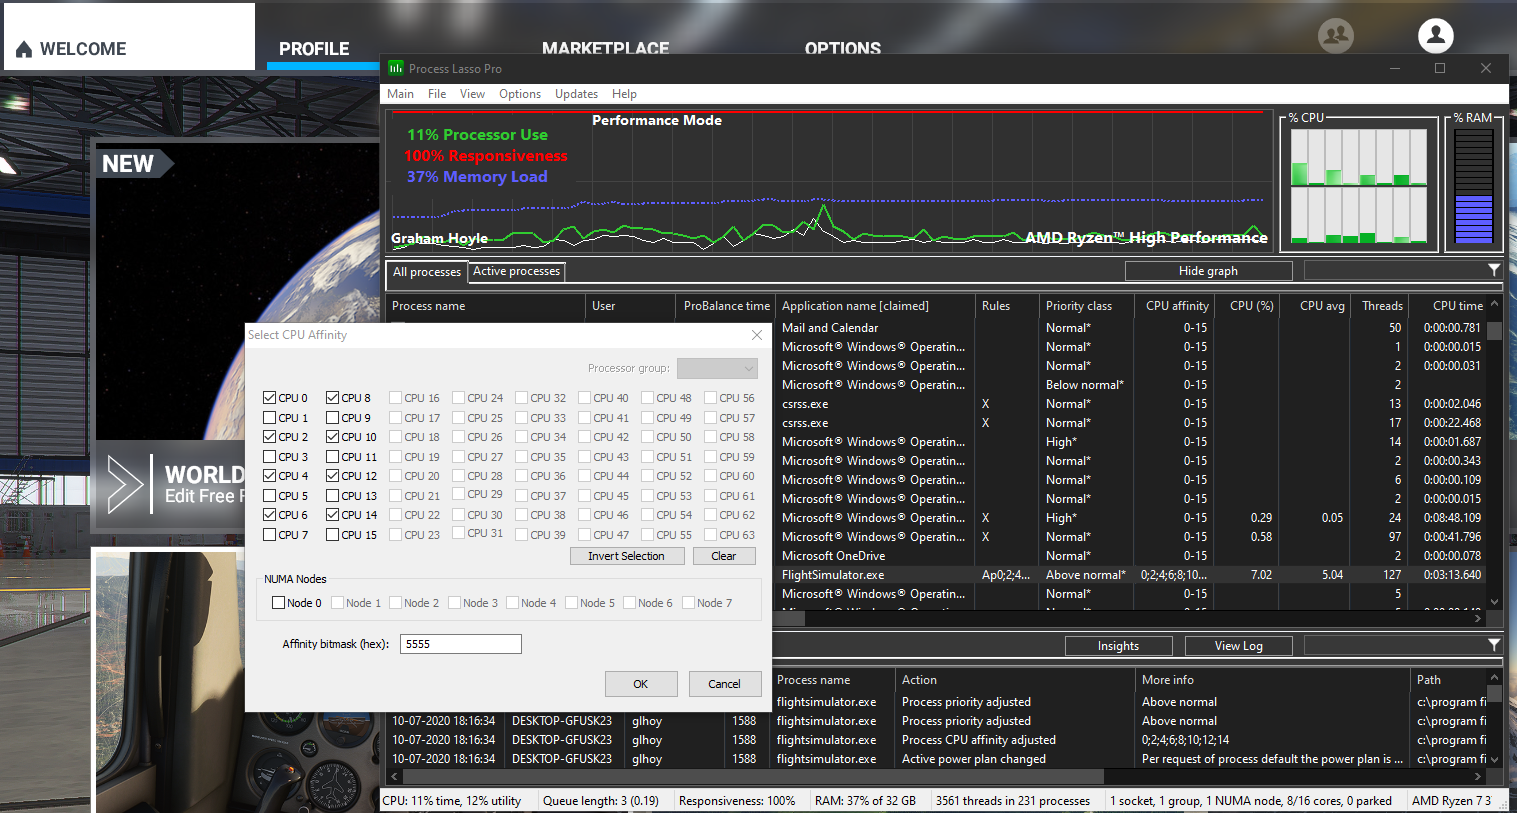Screen dimensions: 1517x813
Task: Open the File menu
Action: 437,94
